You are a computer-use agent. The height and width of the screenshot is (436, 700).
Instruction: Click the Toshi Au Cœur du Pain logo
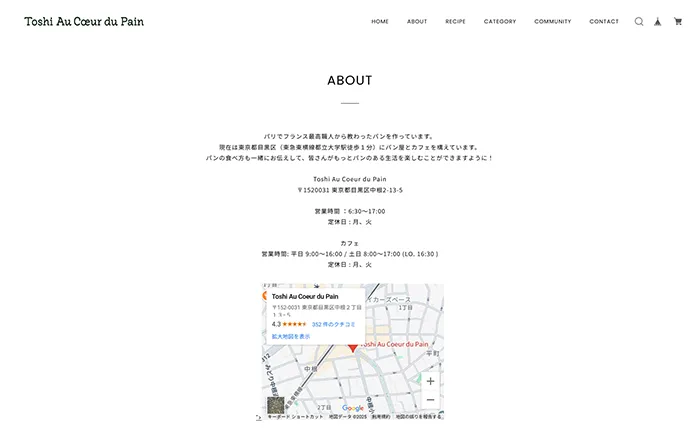pos(84,21)
